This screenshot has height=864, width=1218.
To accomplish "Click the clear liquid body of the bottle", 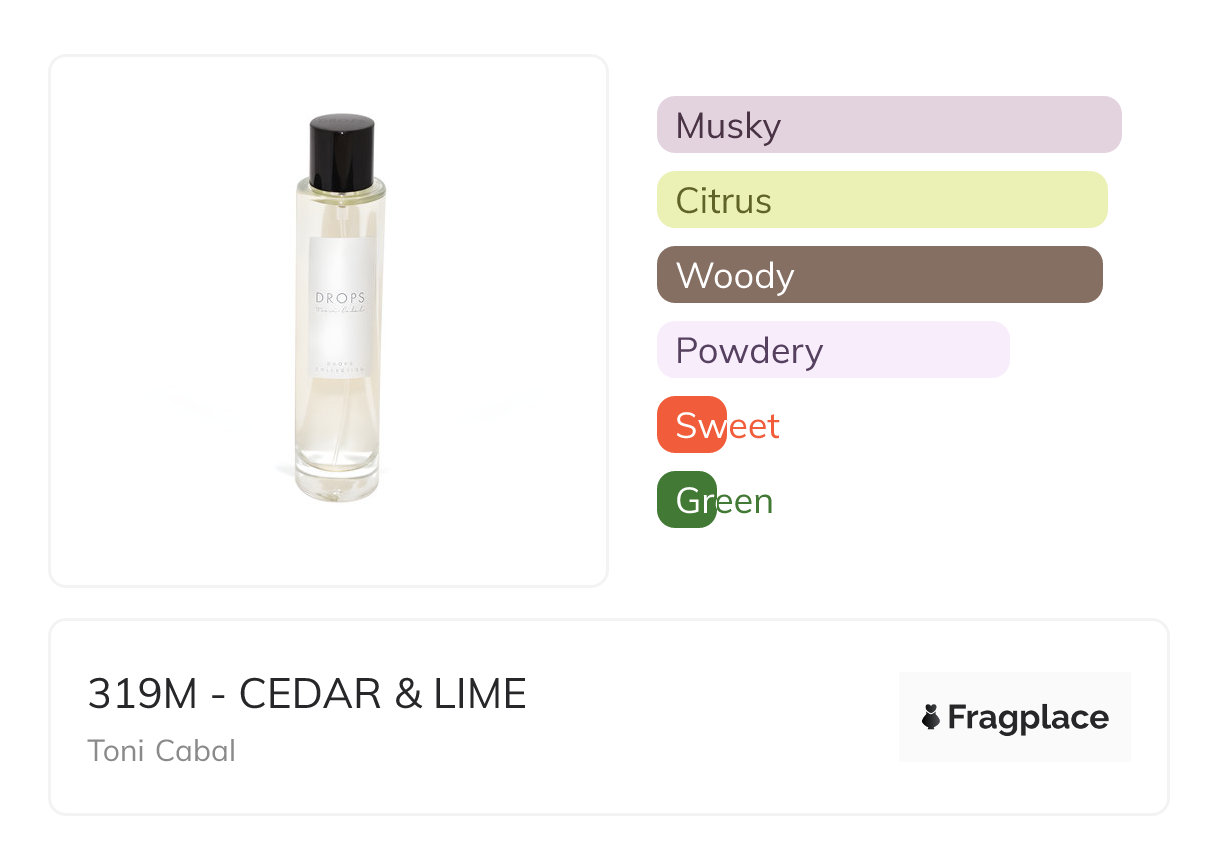I will 341,420.
